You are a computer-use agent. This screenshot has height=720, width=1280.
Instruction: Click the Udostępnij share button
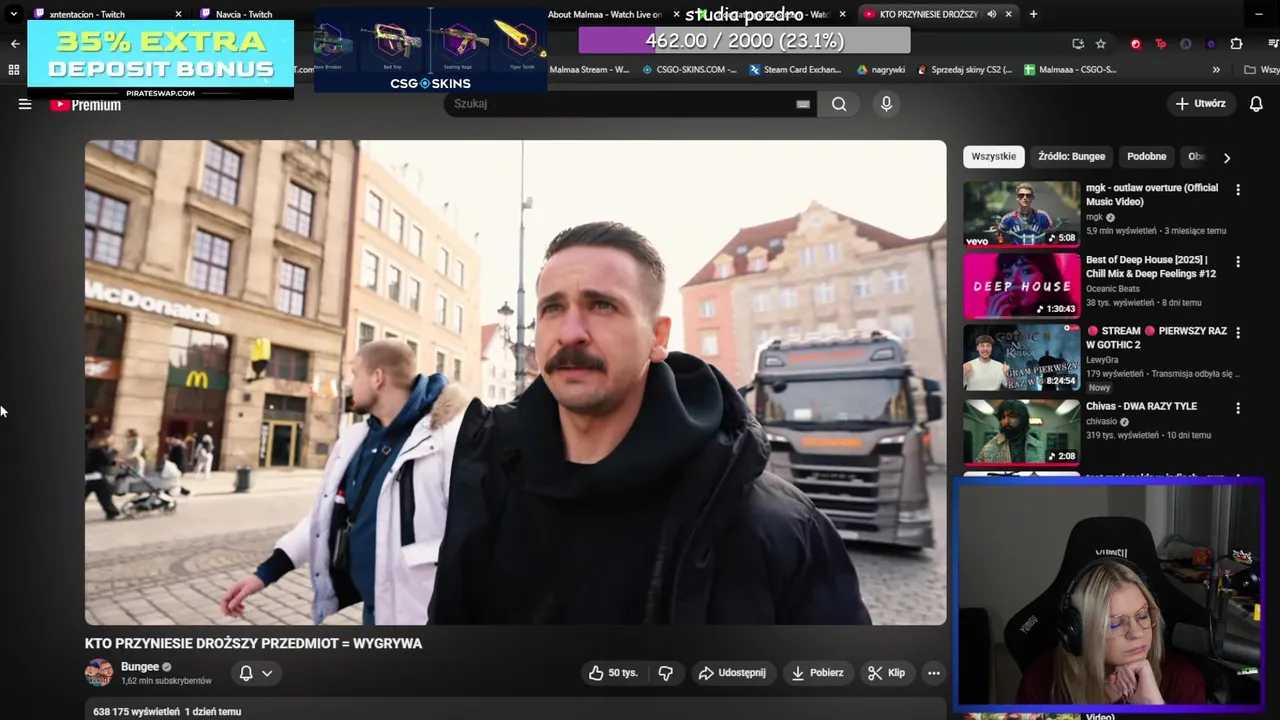pyautogui.click(x=732, y=673)
